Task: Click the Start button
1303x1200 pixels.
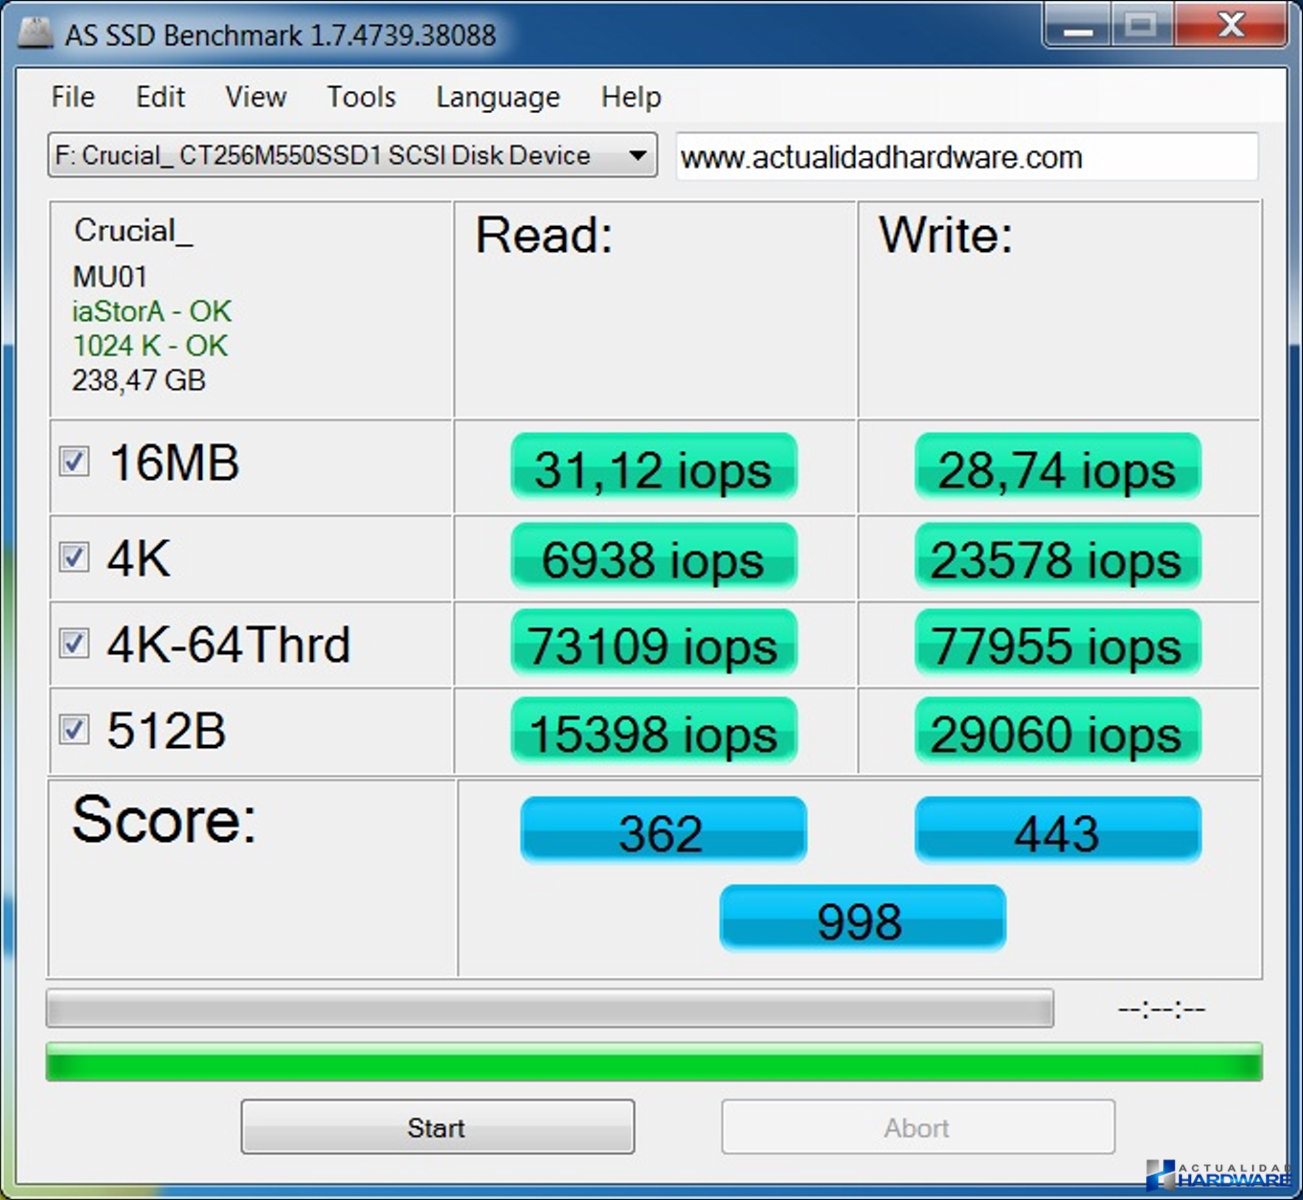Action: click(437, 1127)
